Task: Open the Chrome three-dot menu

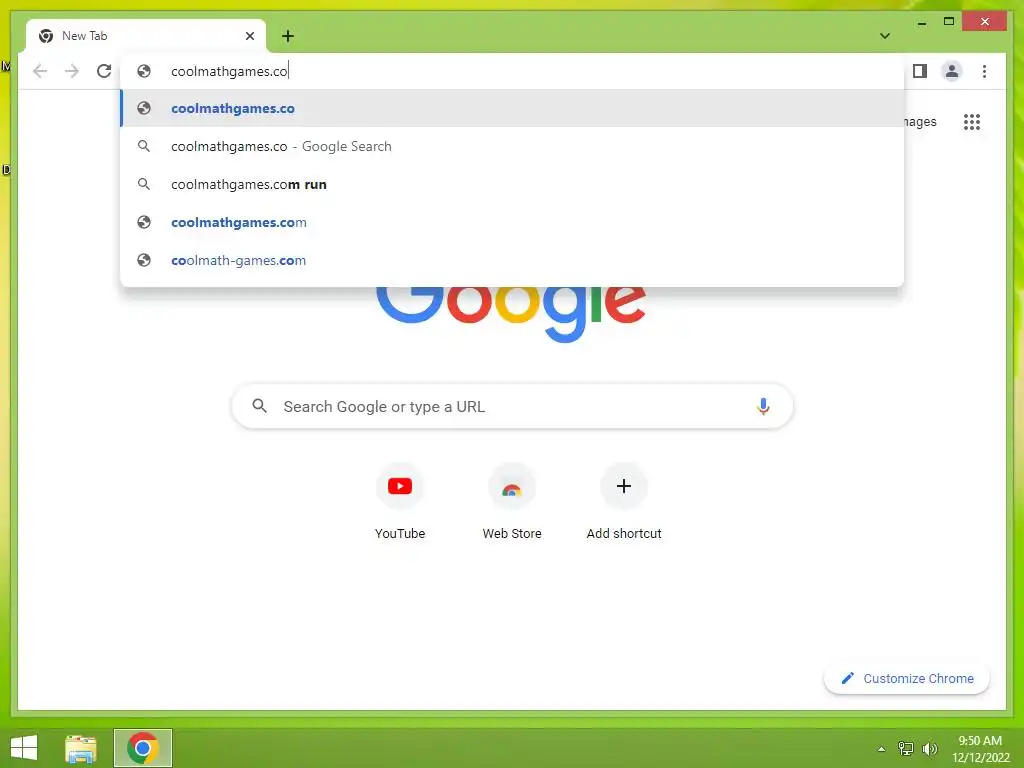Action: point(984,71)
